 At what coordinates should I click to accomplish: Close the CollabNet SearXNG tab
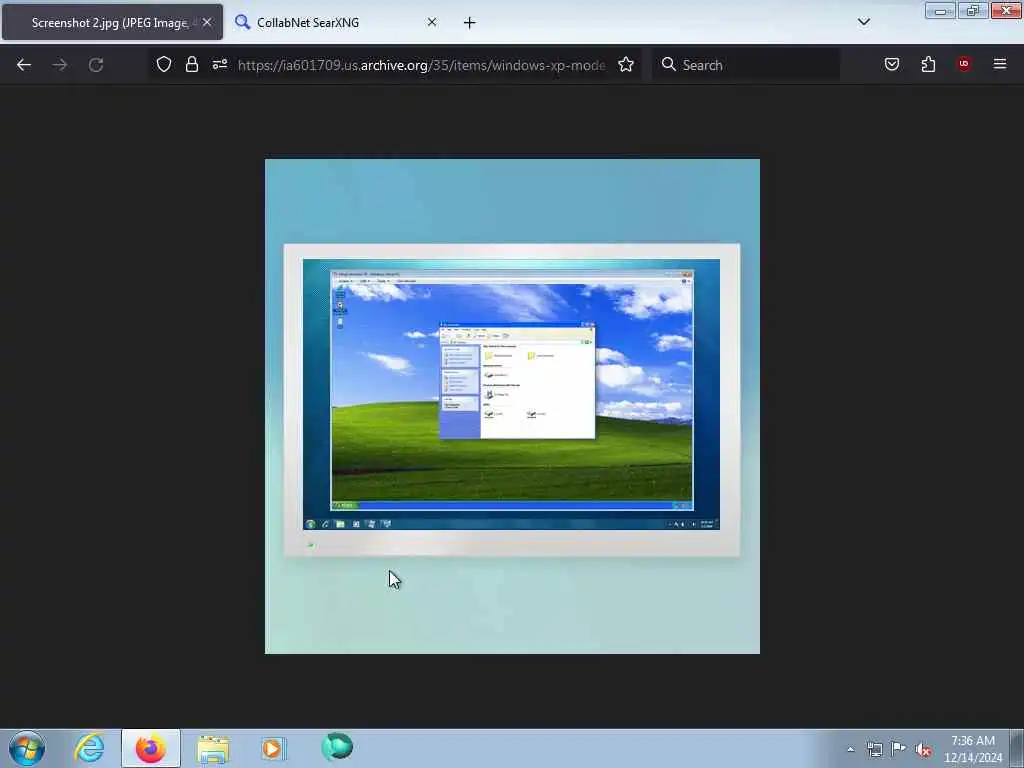[x=432, y=22]
